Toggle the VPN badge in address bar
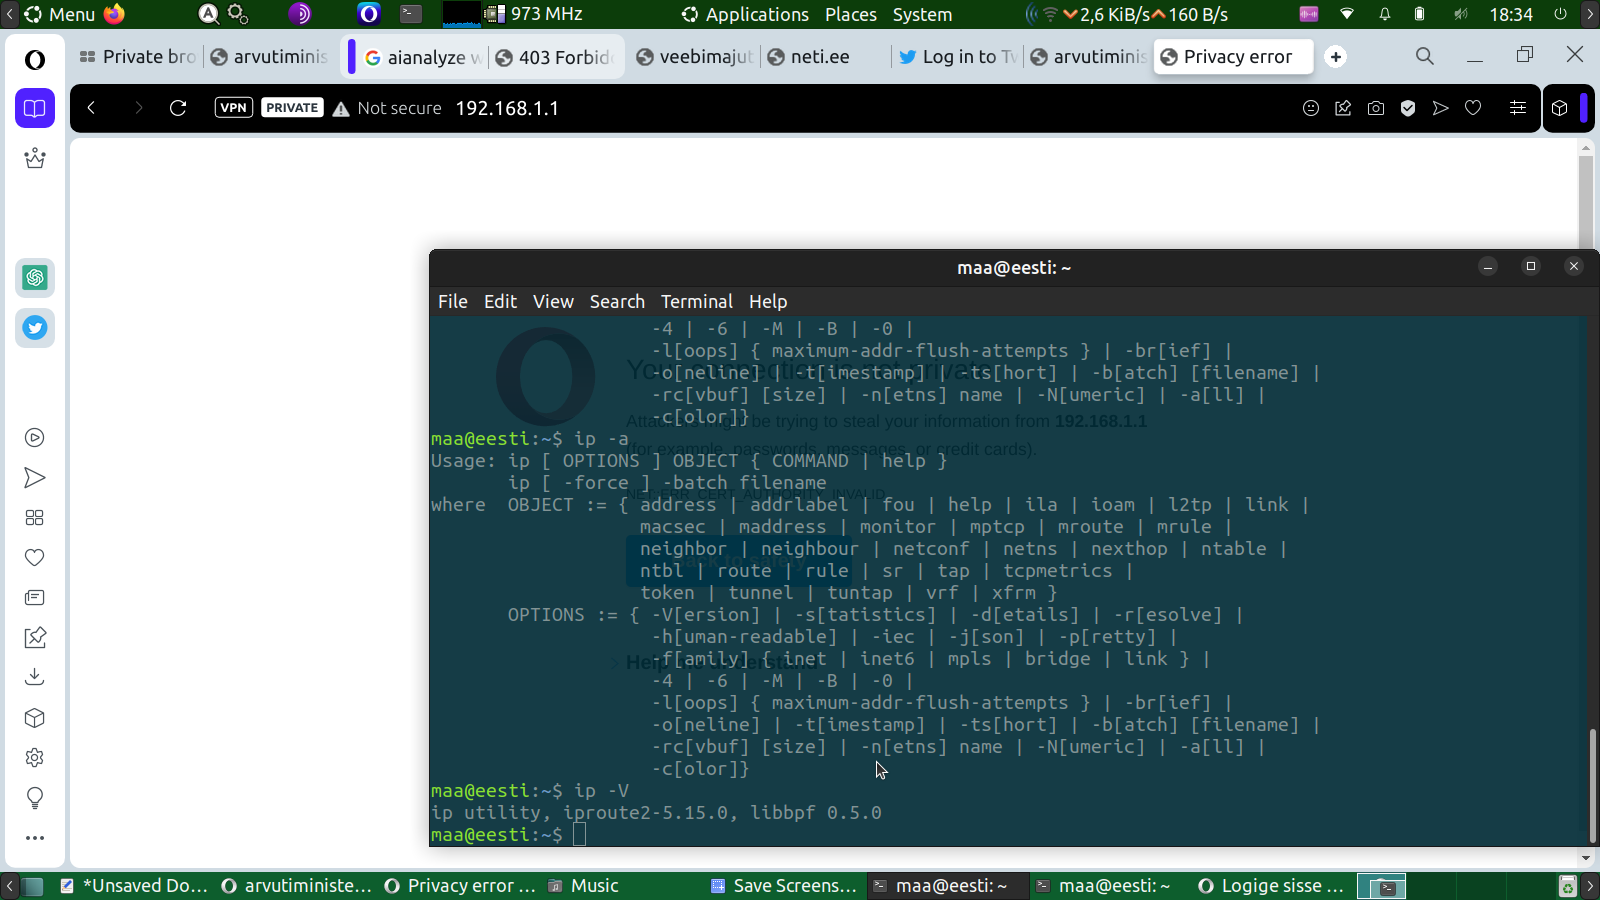Viewport: 1600px width, 900px height. [234, 108]
